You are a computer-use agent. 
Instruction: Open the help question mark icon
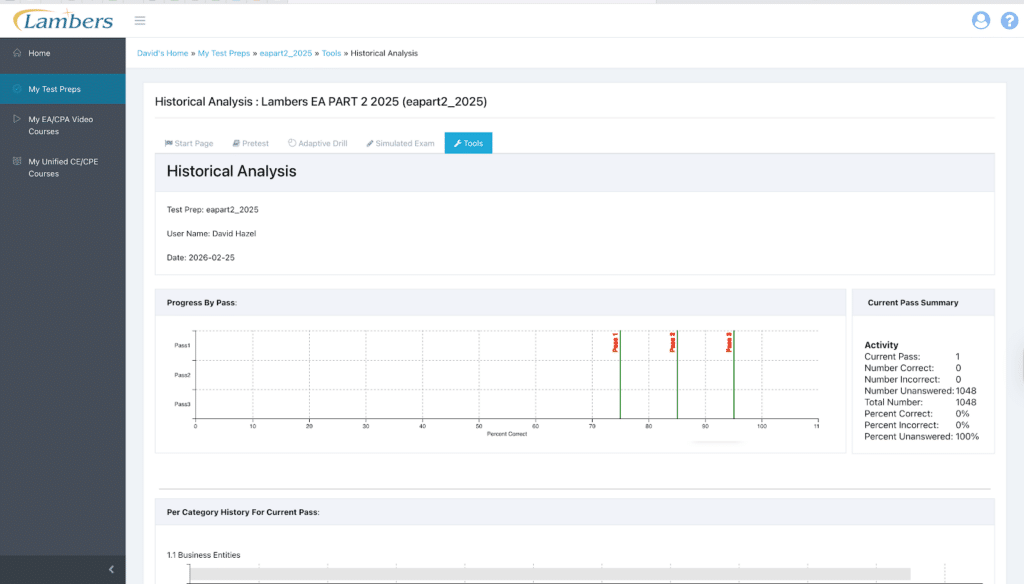click(x=1008, y=20)
